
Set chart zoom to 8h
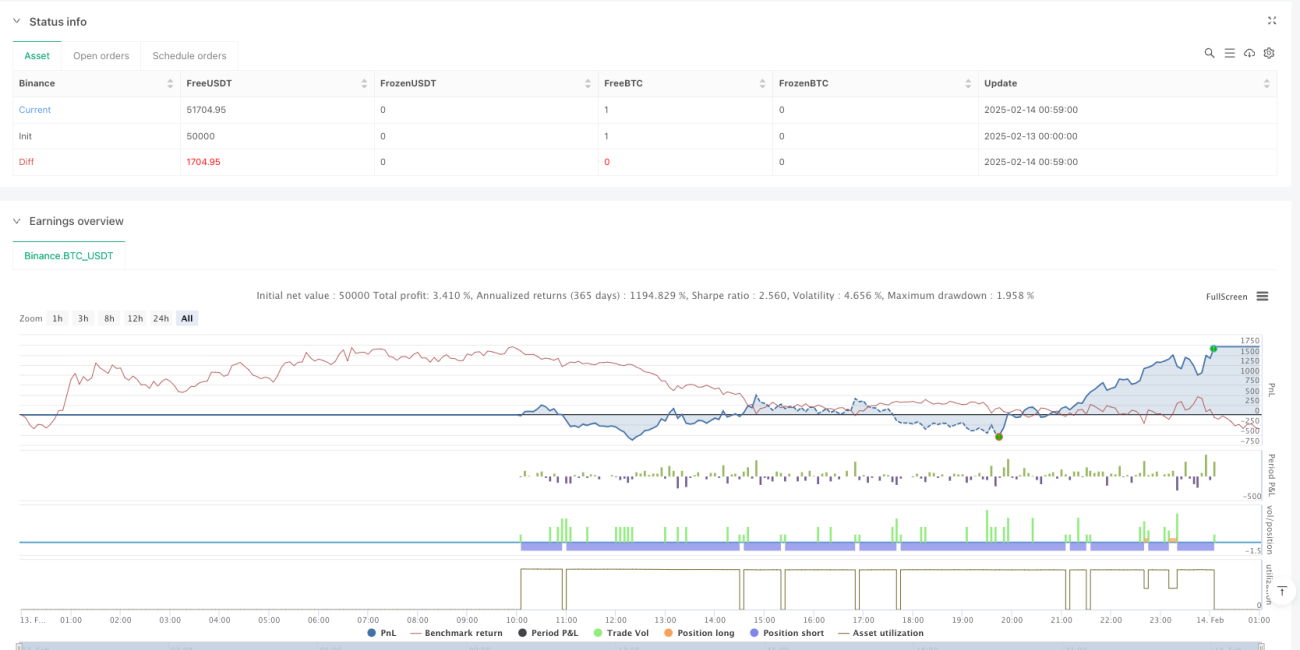(x=109, y=318)
